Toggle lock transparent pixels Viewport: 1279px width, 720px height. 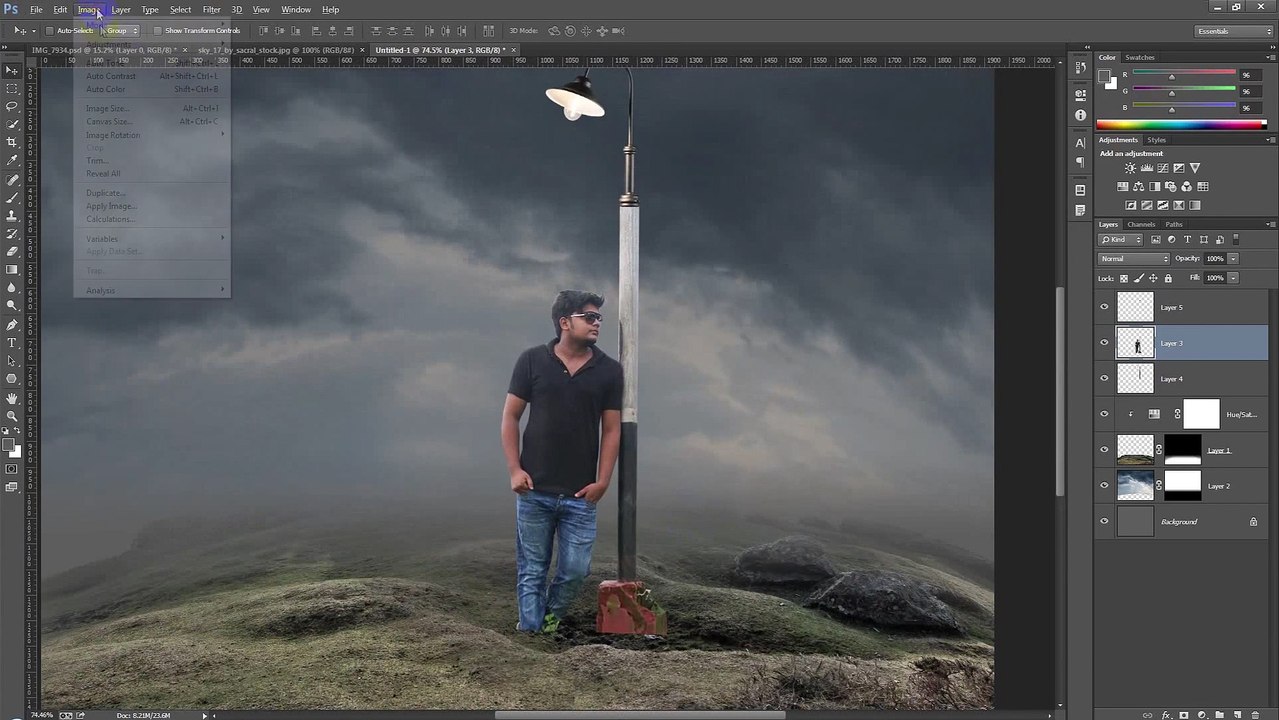[x=1124, y=278]
